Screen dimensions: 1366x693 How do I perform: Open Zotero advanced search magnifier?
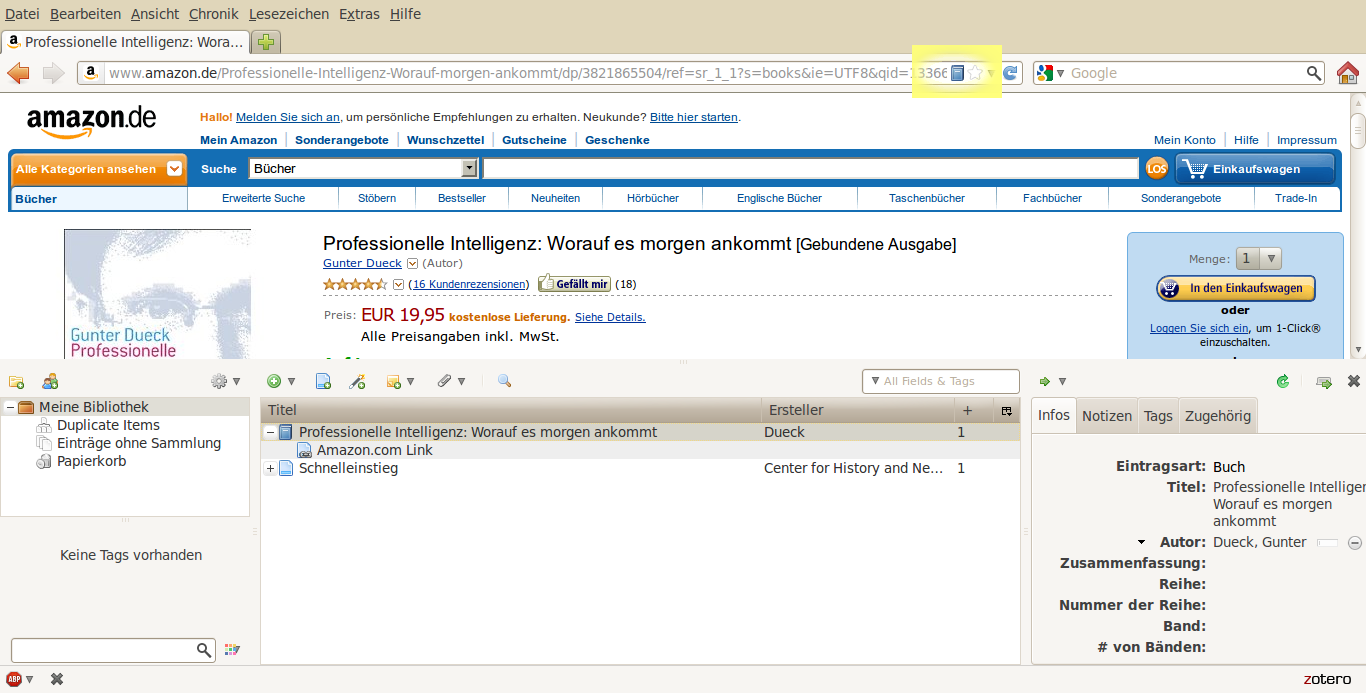(504, 381)
